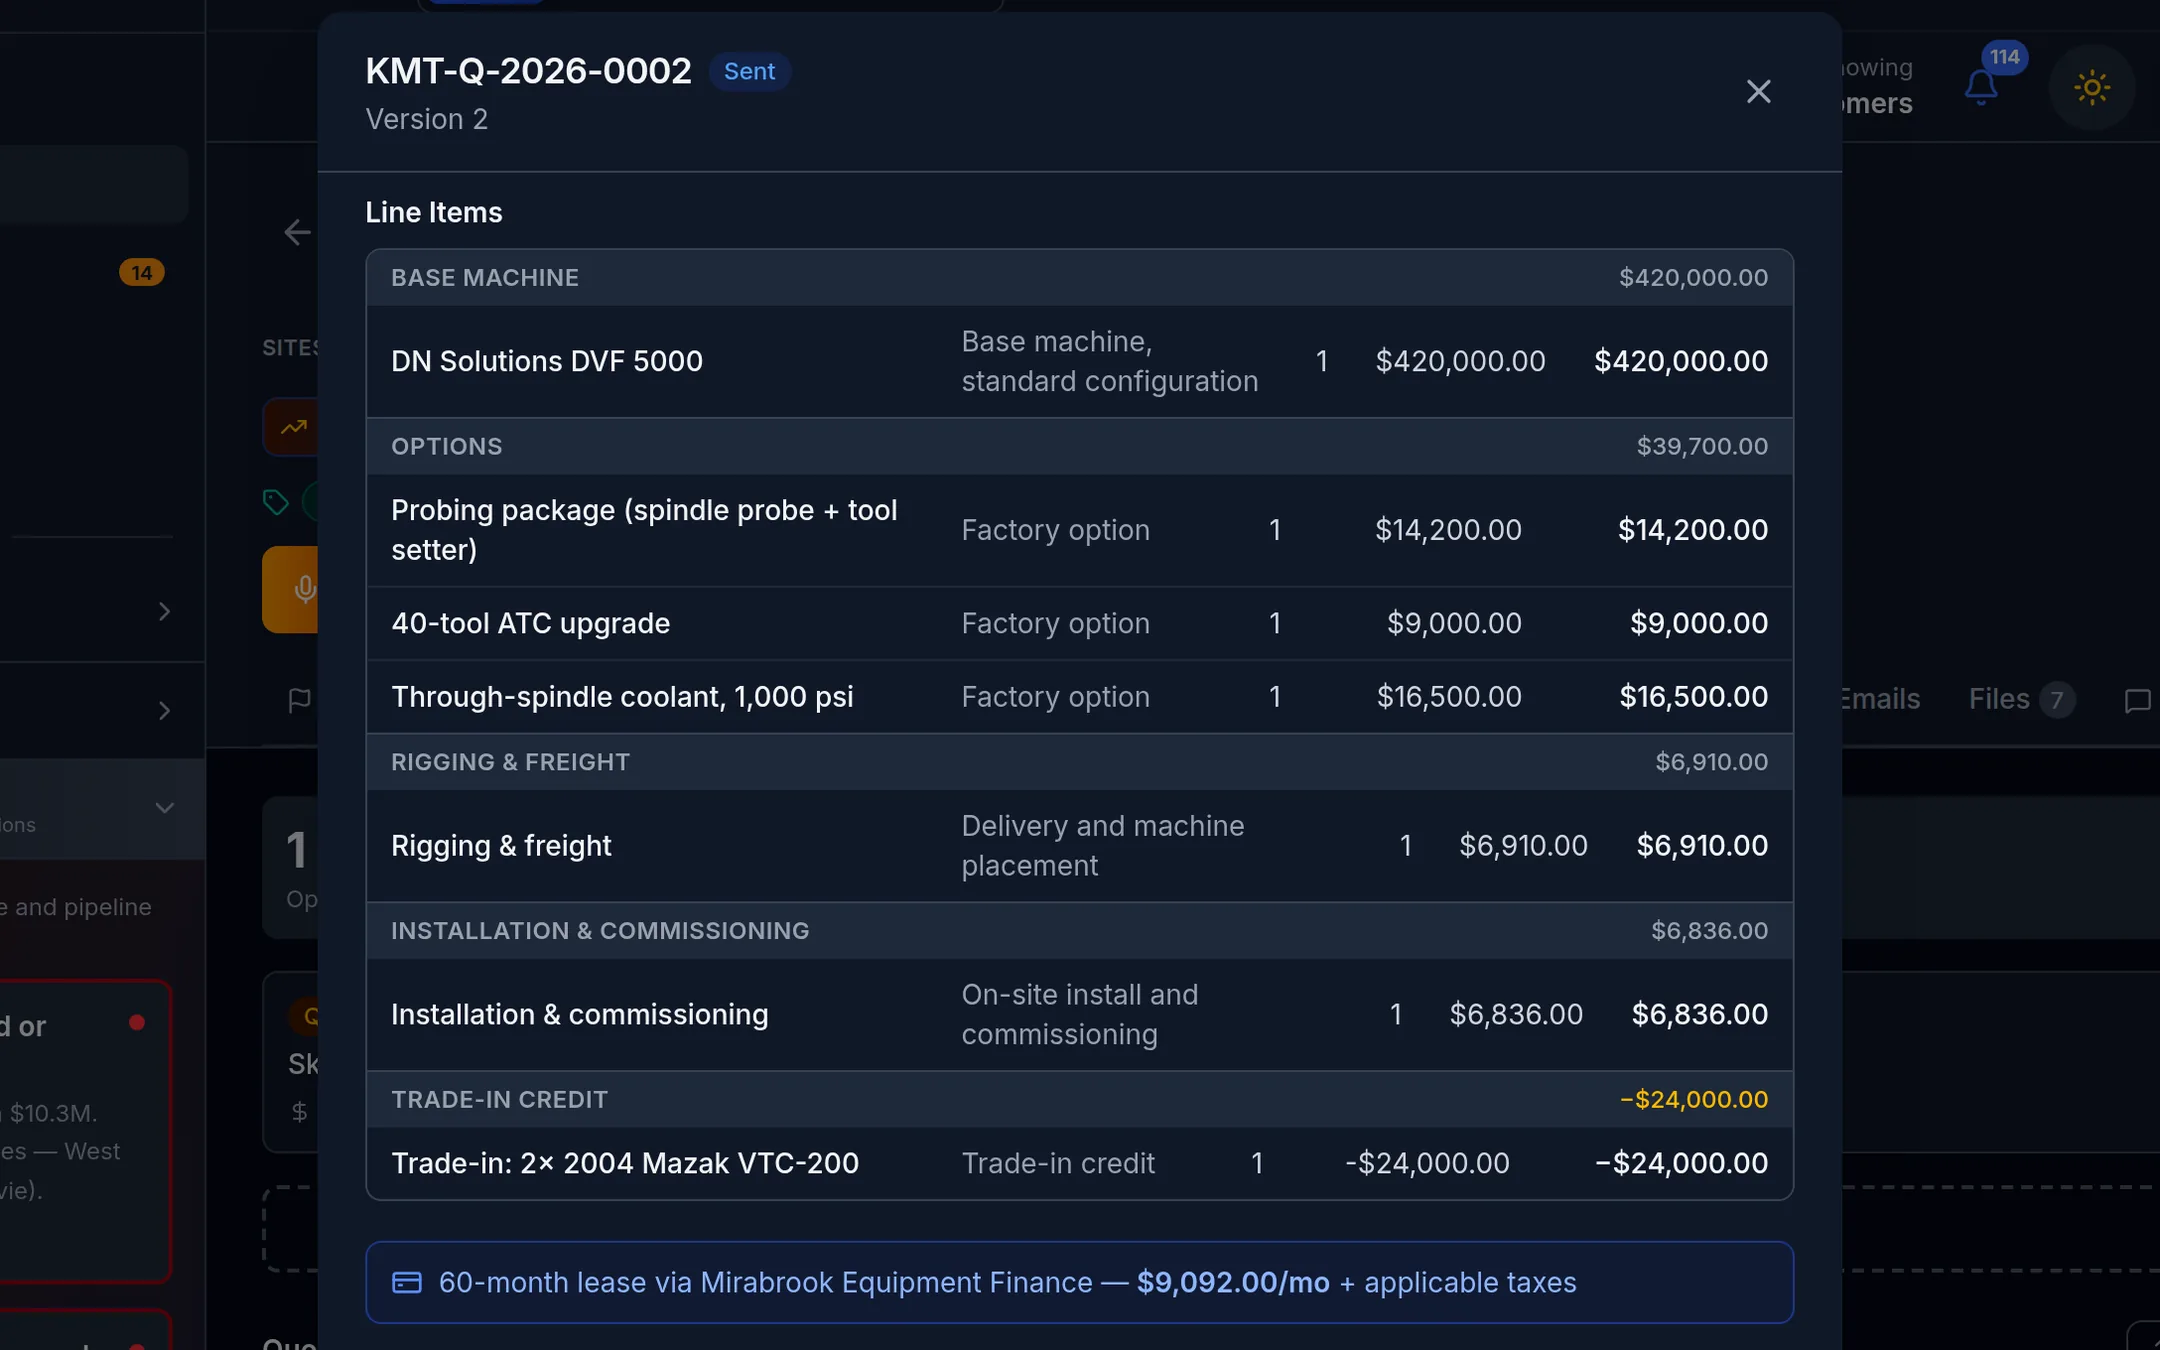Click the $420,000.00 base machine subtotal
2160x1350 pixels.
(x=1693, y=278)
